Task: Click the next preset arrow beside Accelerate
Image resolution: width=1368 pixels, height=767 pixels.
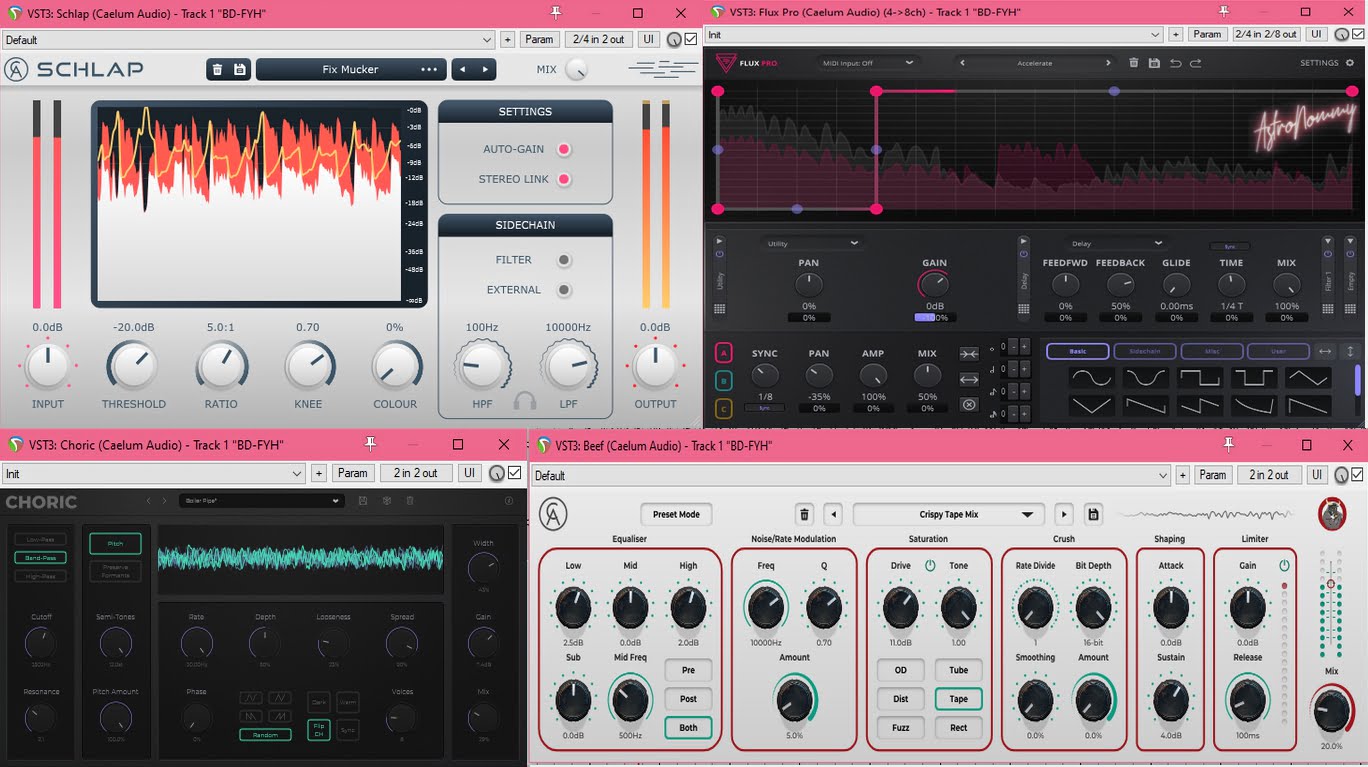Action: pos(1108,62)
